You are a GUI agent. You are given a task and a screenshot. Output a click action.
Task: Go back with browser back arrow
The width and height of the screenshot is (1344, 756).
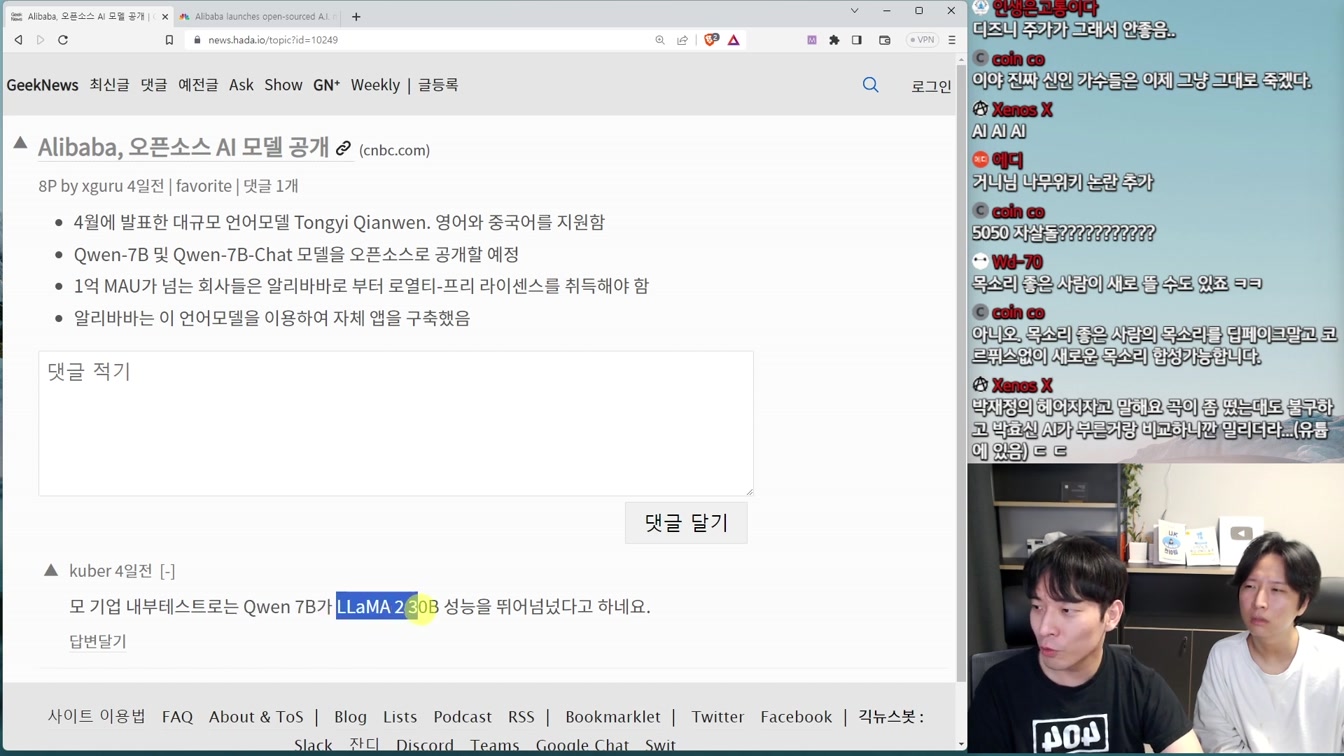click(x=18, y=40)
